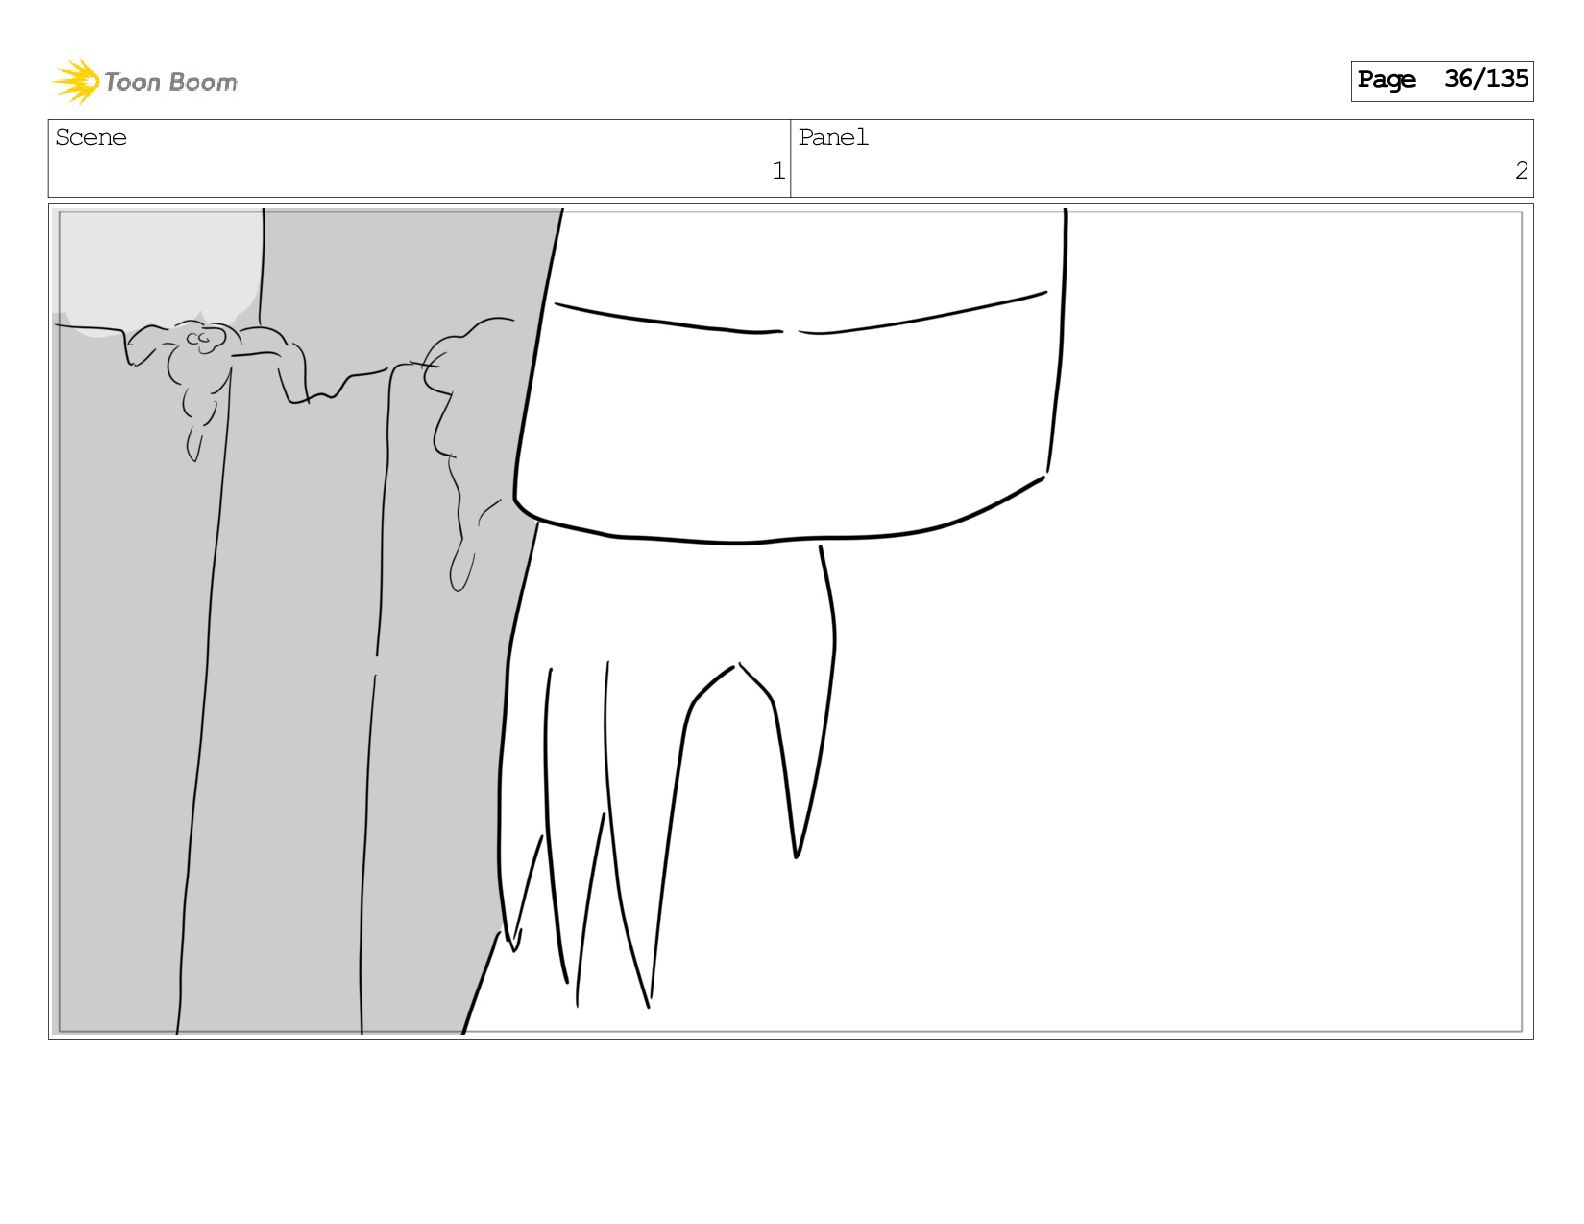Click the Toon Boom brand text
Viewport: 1584px width, 1224px height.
(x=171, y=82)
